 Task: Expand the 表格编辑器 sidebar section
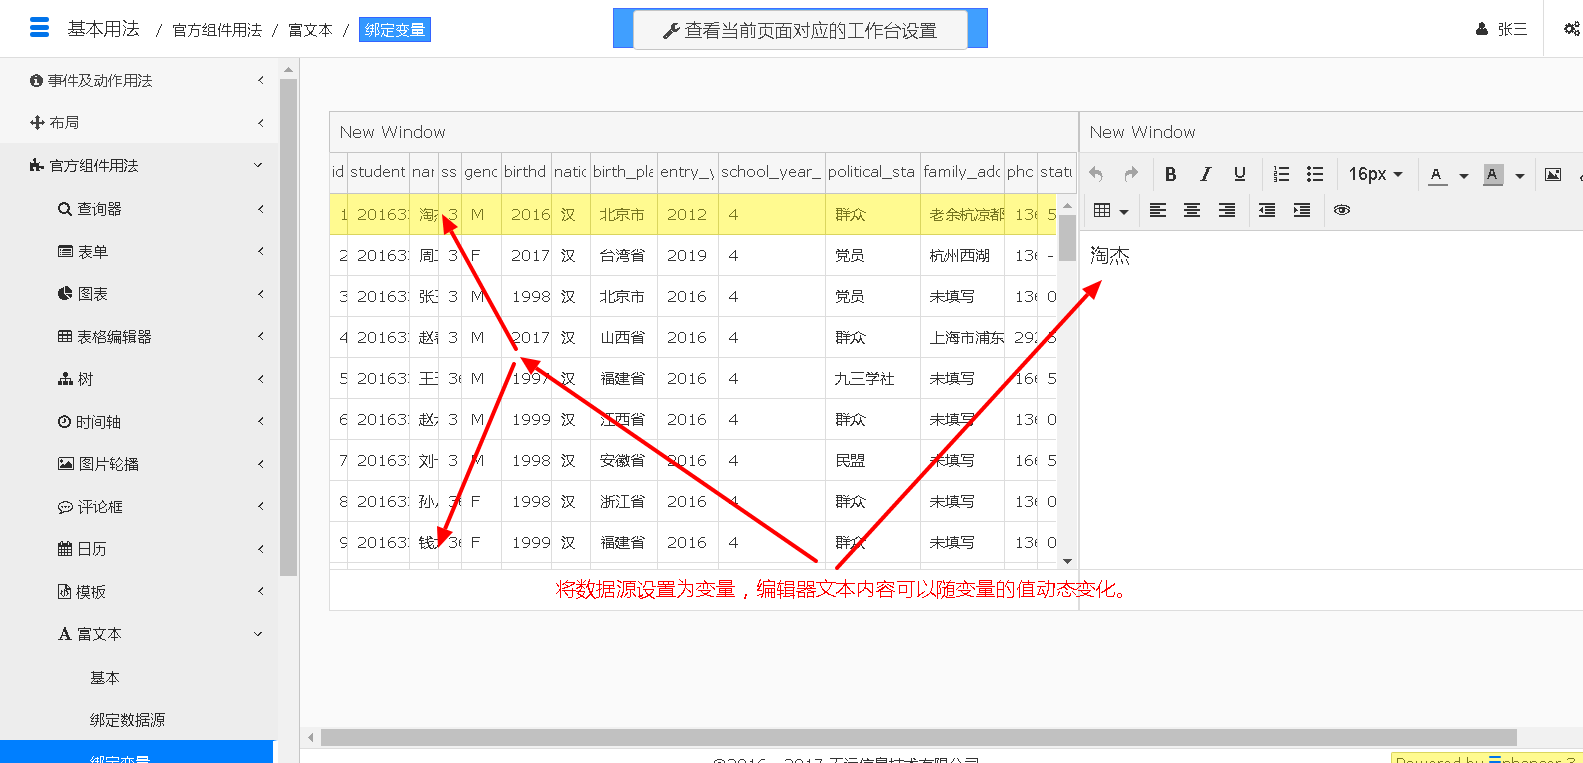(x=115, y=337)
